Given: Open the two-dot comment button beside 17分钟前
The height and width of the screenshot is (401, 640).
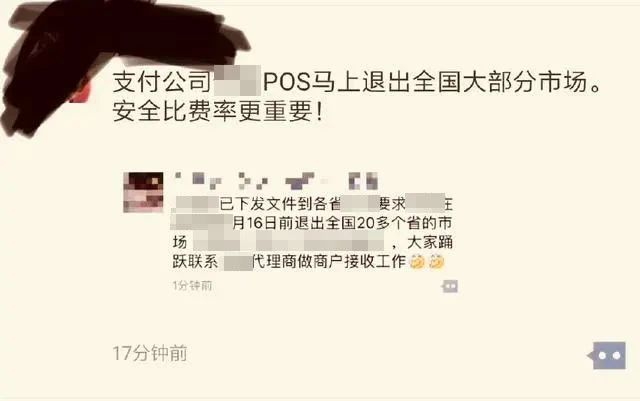Looking at the screenshot, I should [607, 355].
